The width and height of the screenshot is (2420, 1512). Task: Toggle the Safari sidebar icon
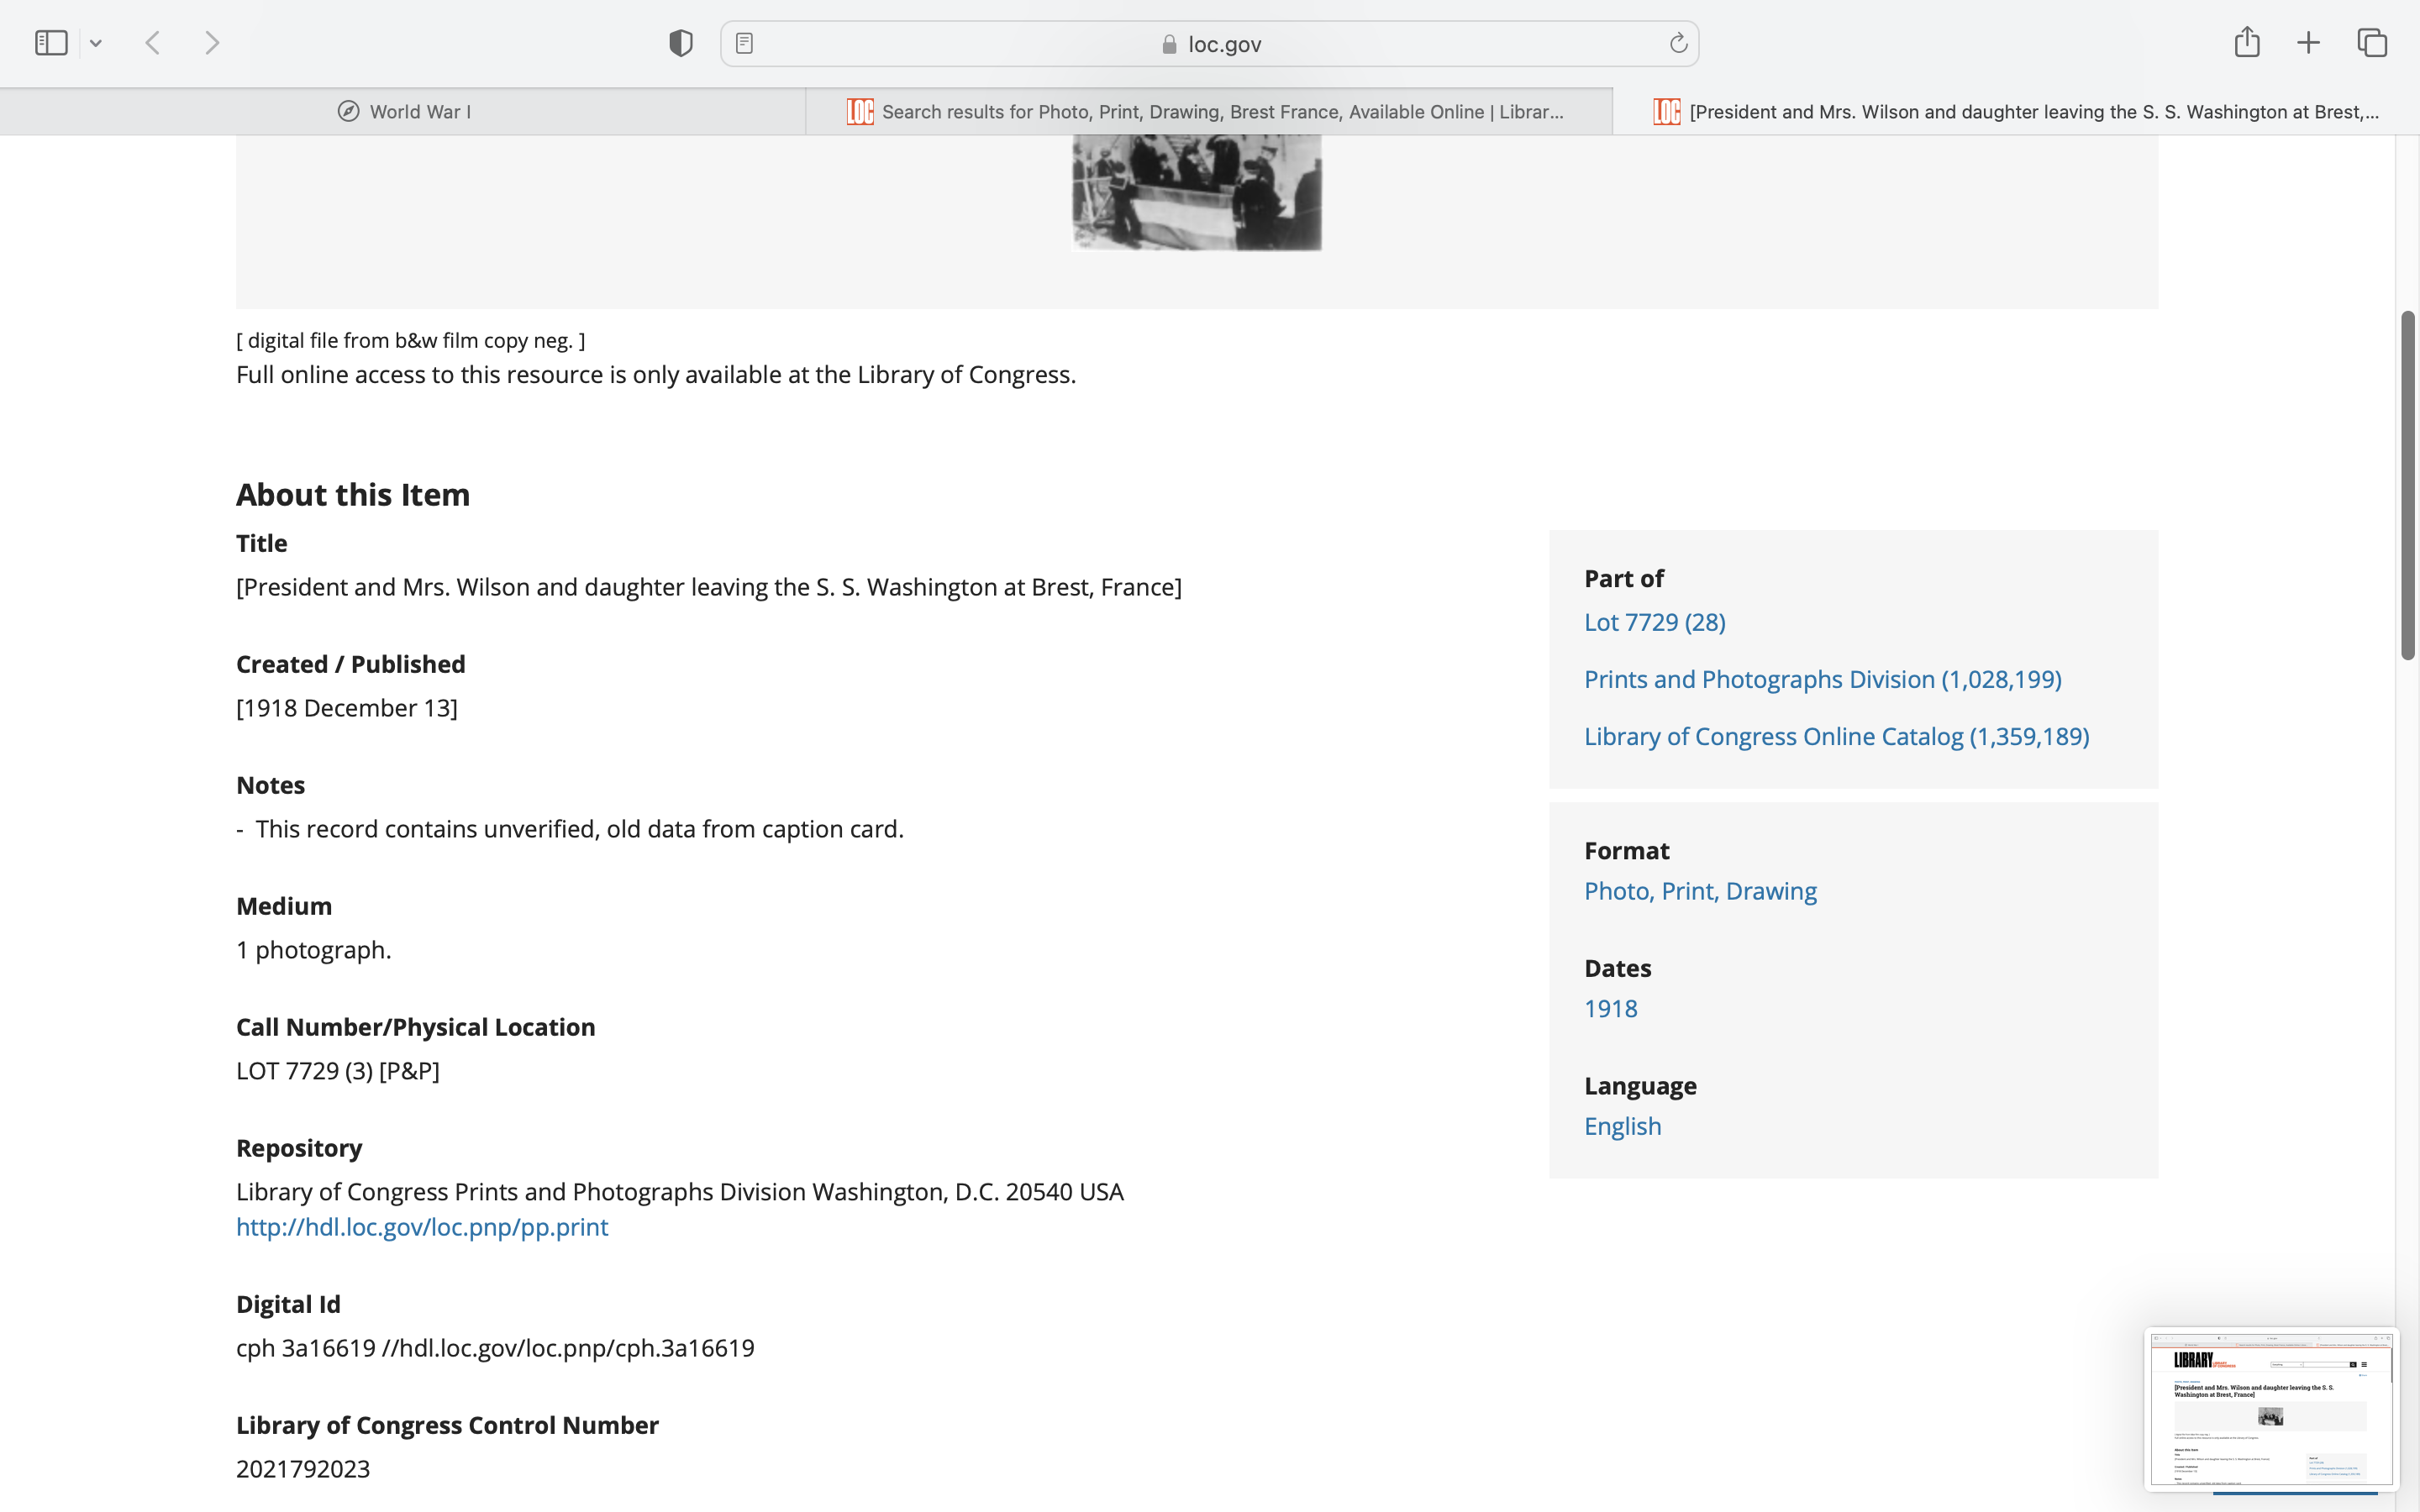coord(51,43)
